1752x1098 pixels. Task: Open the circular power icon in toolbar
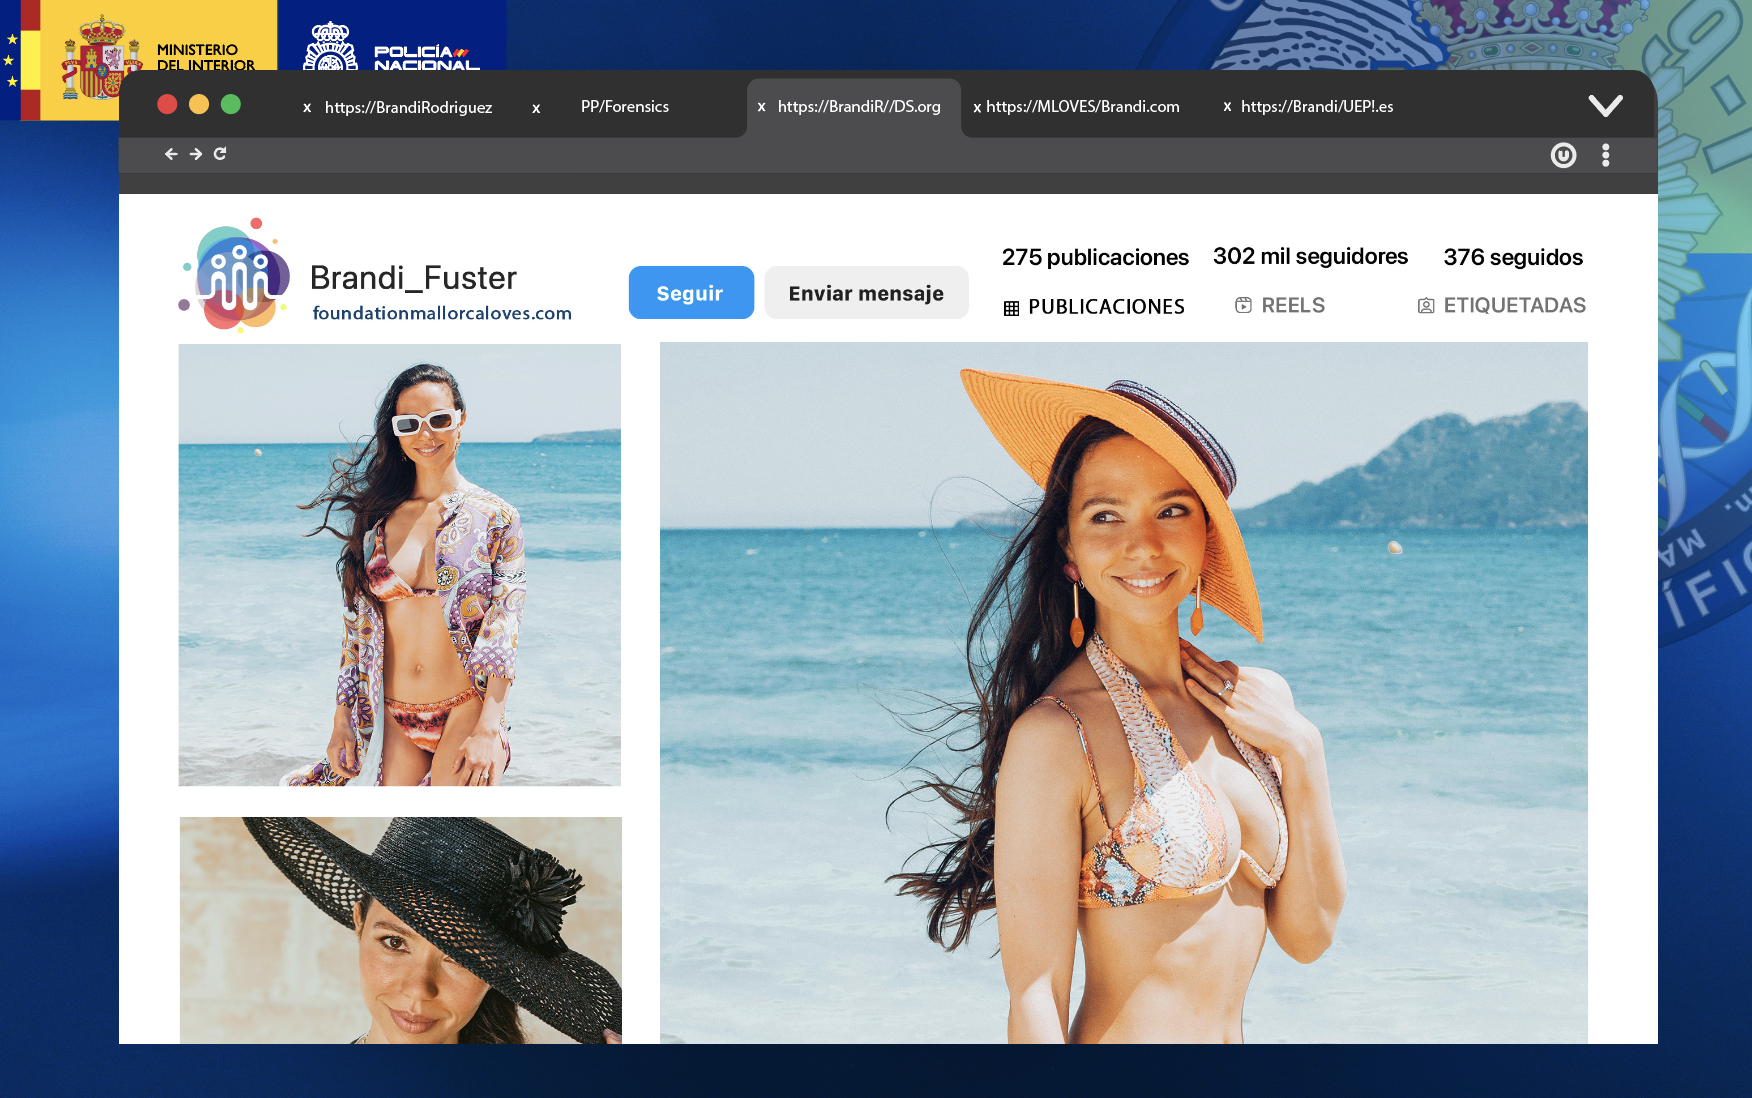tap(1563, 155)
